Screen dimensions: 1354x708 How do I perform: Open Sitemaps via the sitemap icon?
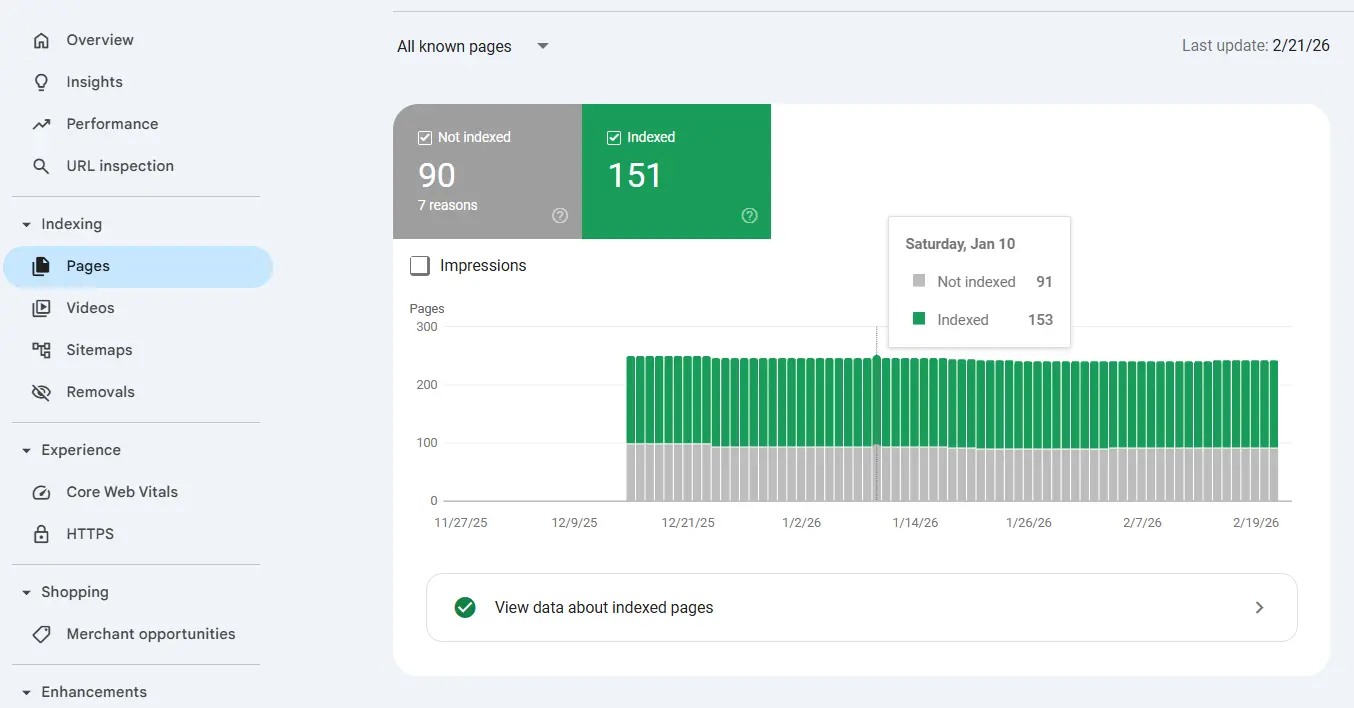tap(40, 349)
